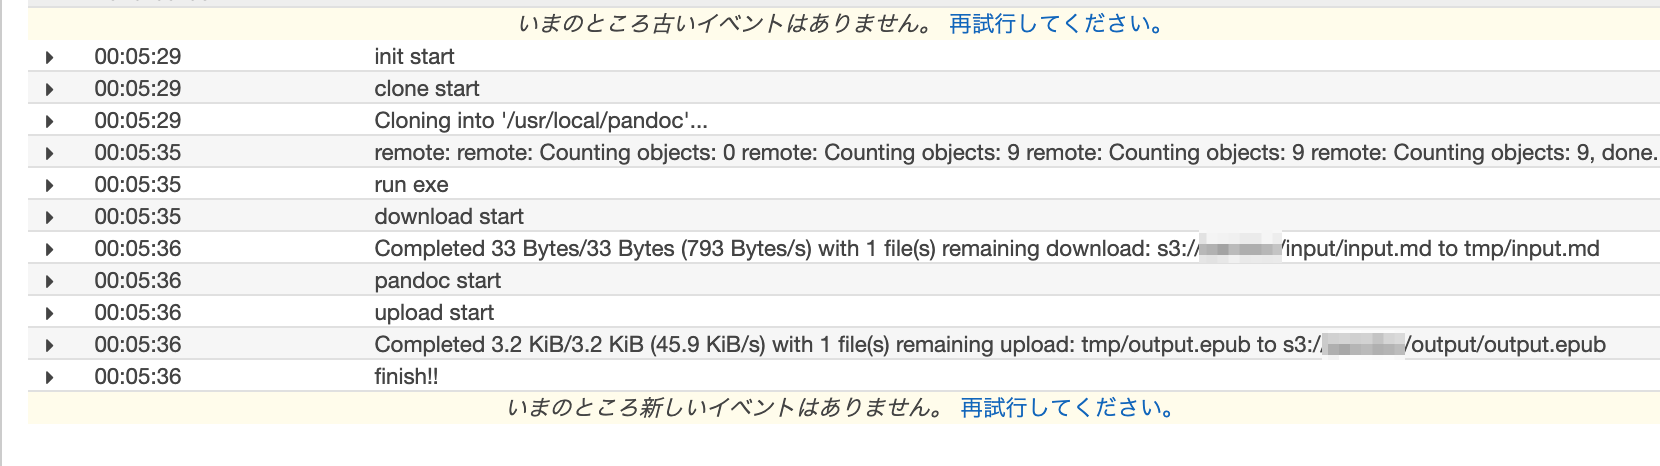Expand the 'remote: Counting objects' log row
Viewport: 1660px width, 466px height.
click(x=49, y=153)
